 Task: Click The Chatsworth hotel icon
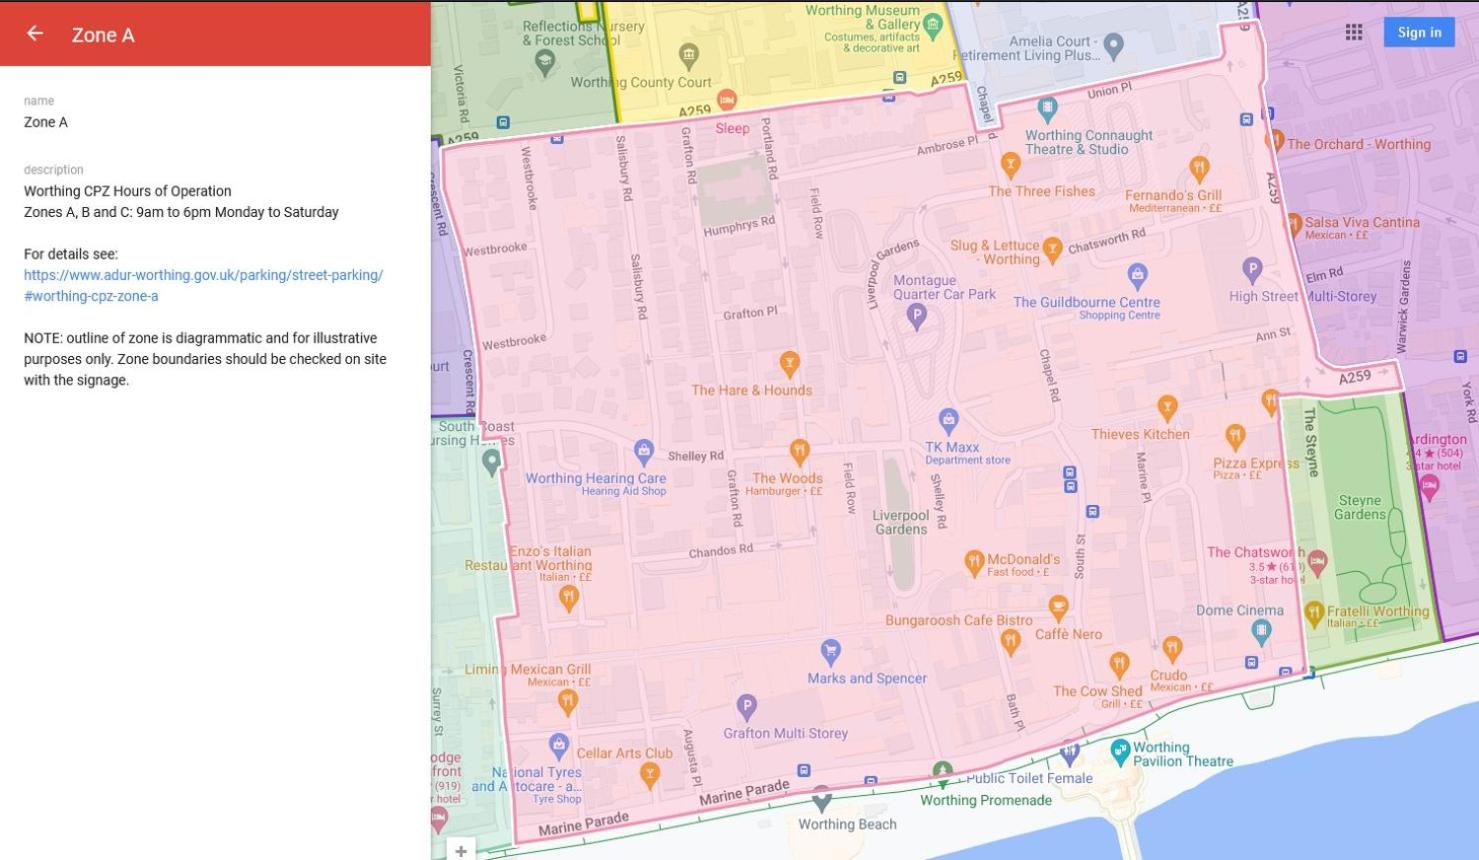[1317, 563]
